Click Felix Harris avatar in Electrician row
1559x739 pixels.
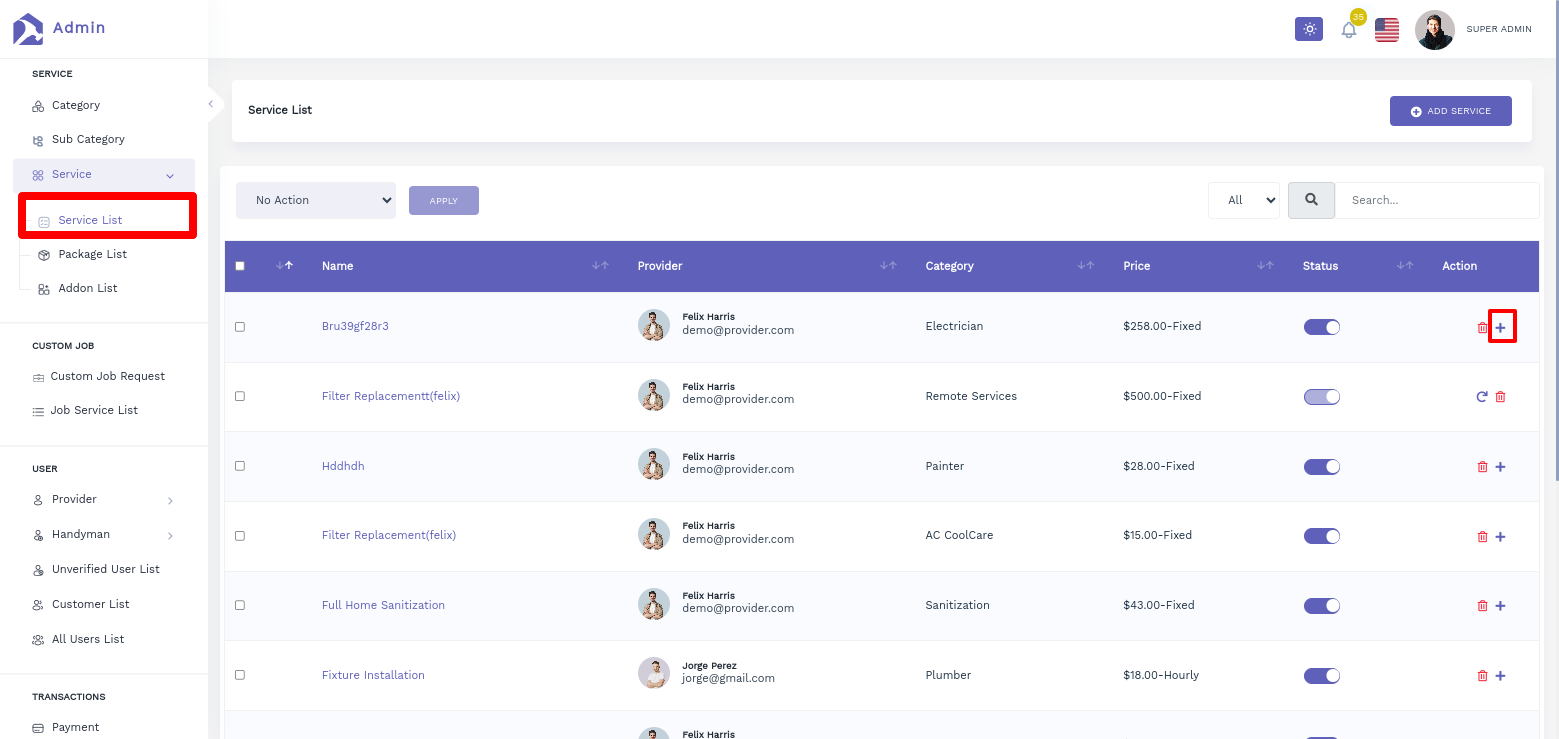(654, 325)
